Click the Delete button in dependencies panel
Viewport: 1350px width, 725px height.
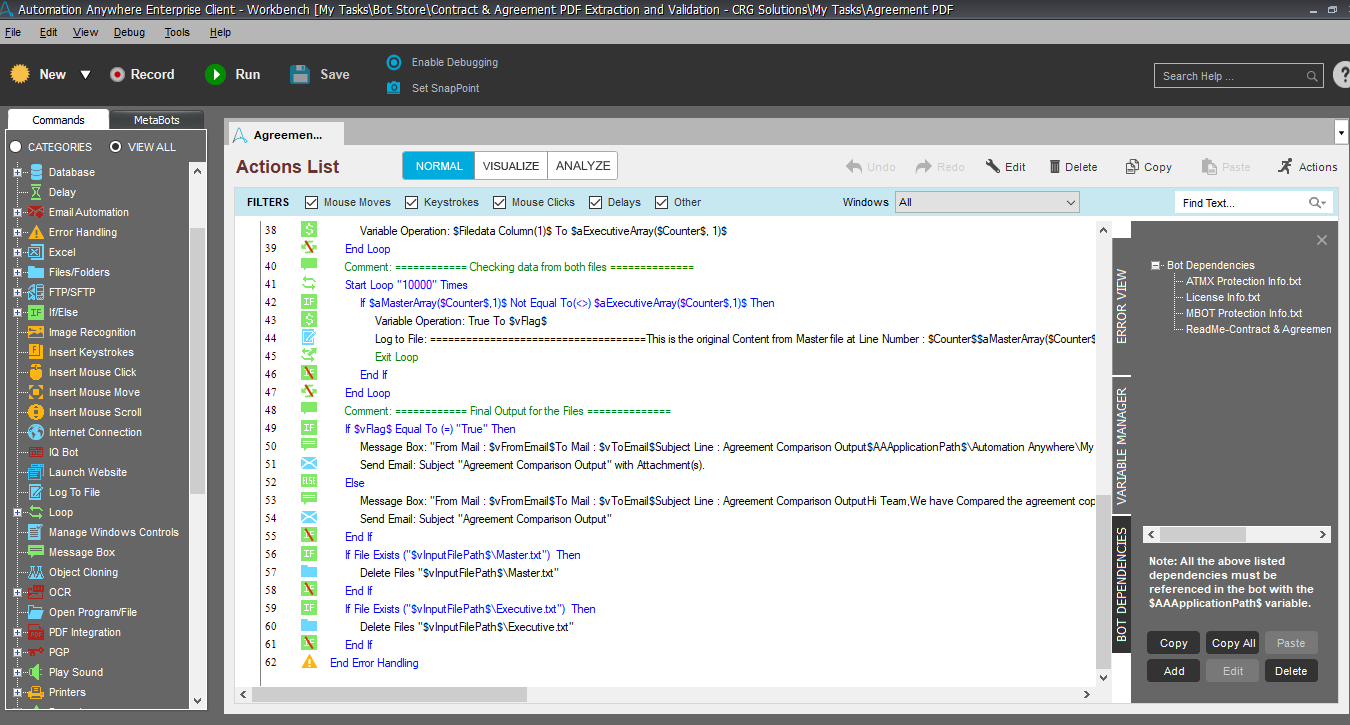(1291, 671)
